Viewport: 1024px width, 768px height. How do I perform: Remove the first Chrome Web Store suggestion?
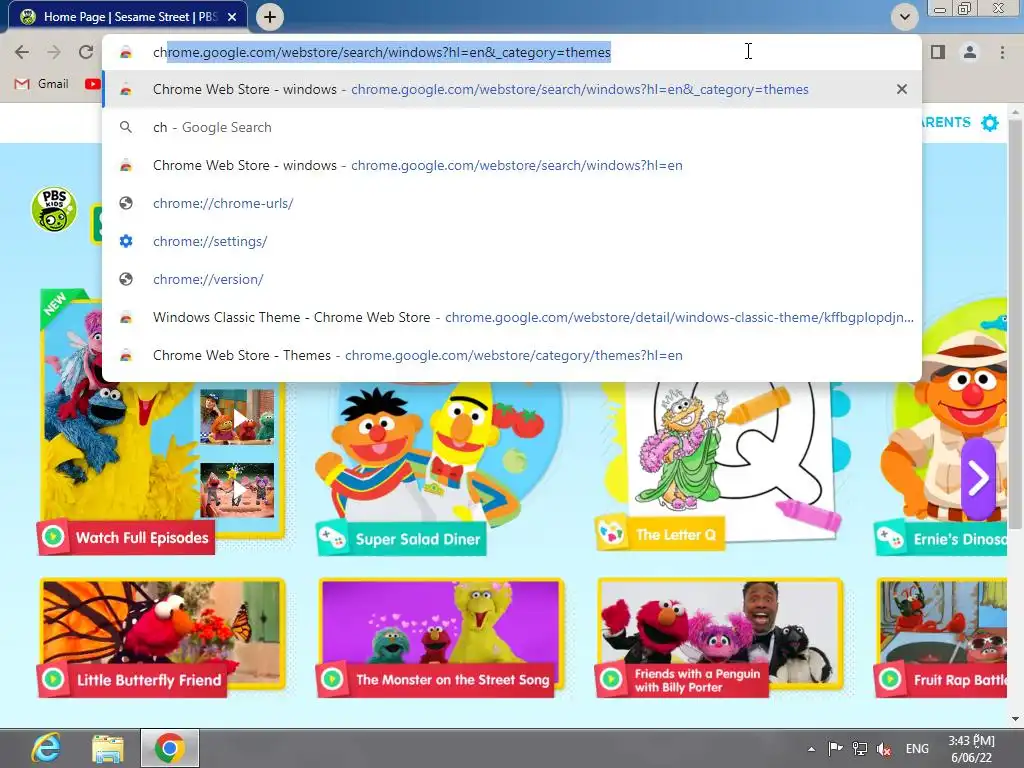pyautogui.click(x=902, y=89)
